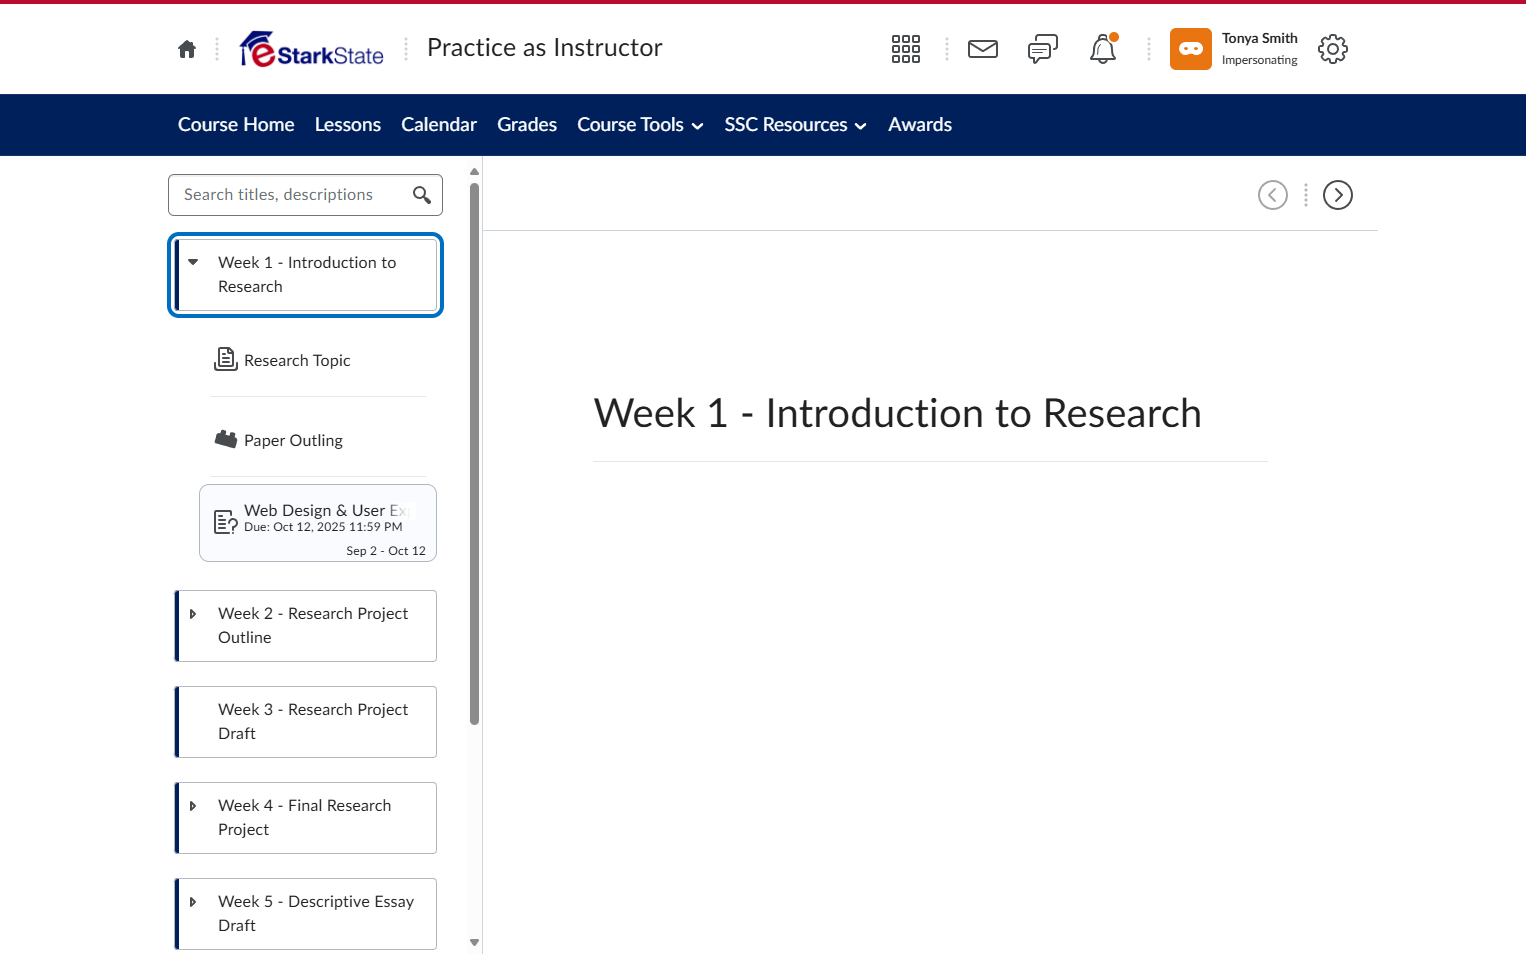Open the Paper Outling item
Image resolution: width=1526 pixels, height=954 pixels.
click(293, 441)
